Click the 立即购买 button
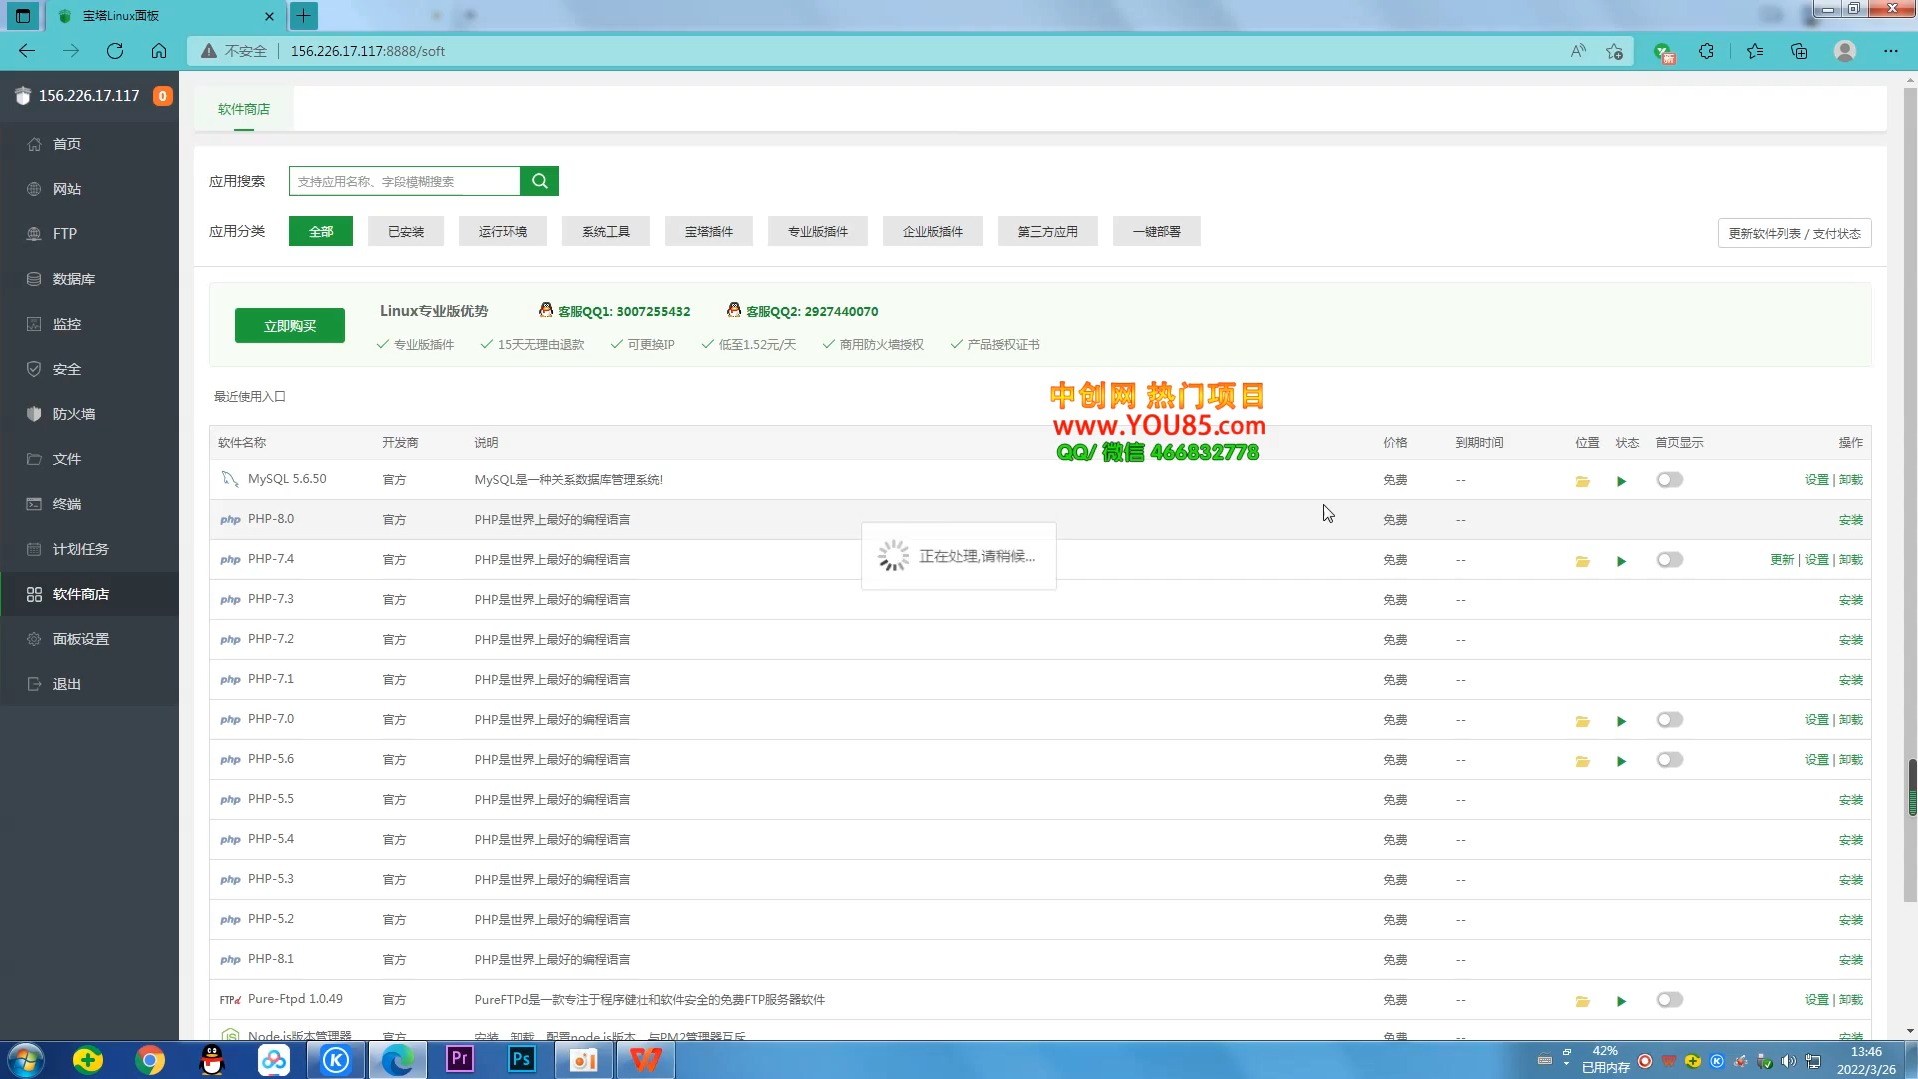Viewport: 1918px width, 1079px height. coord(290,326)
